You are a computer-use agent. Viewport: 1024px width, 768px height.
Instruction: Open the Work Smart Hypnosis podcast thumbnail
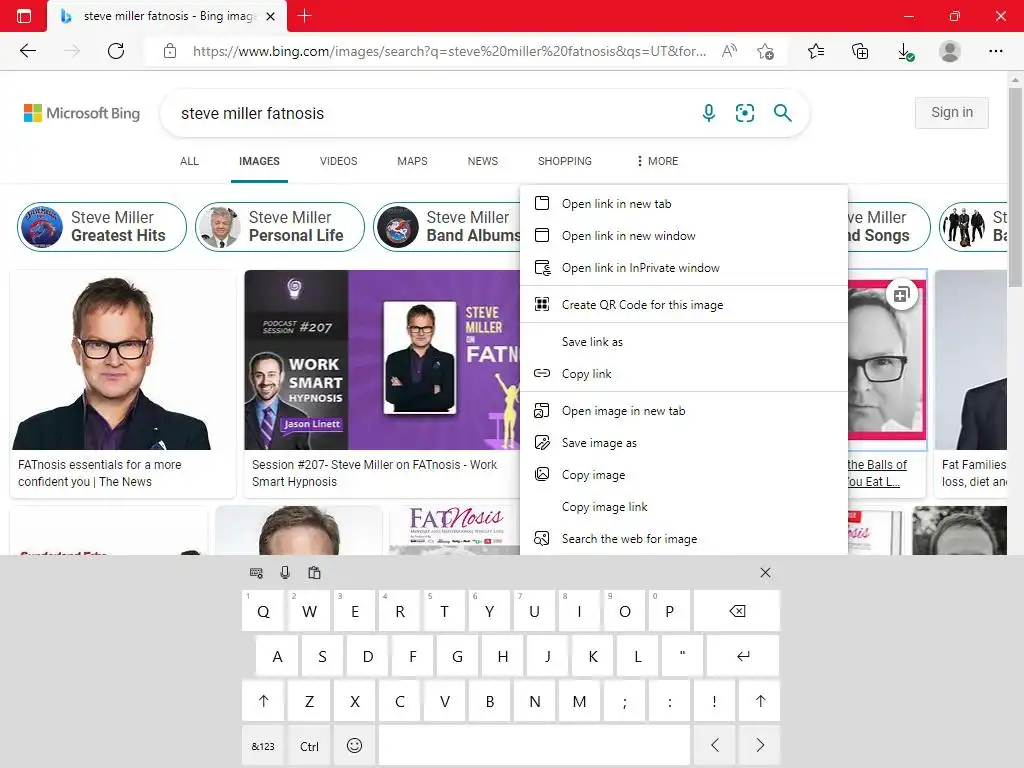382,360
